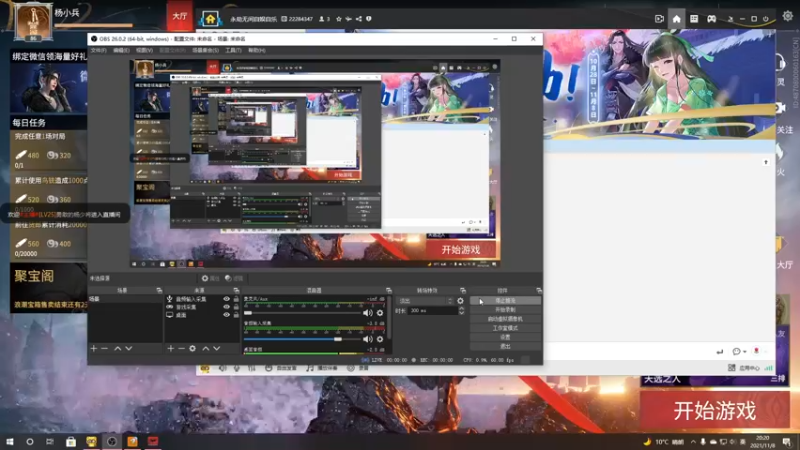This screenshot has width=800, height=450.
Task: Open transition properties gear in scene transitions
Action: tap(460, 301)
